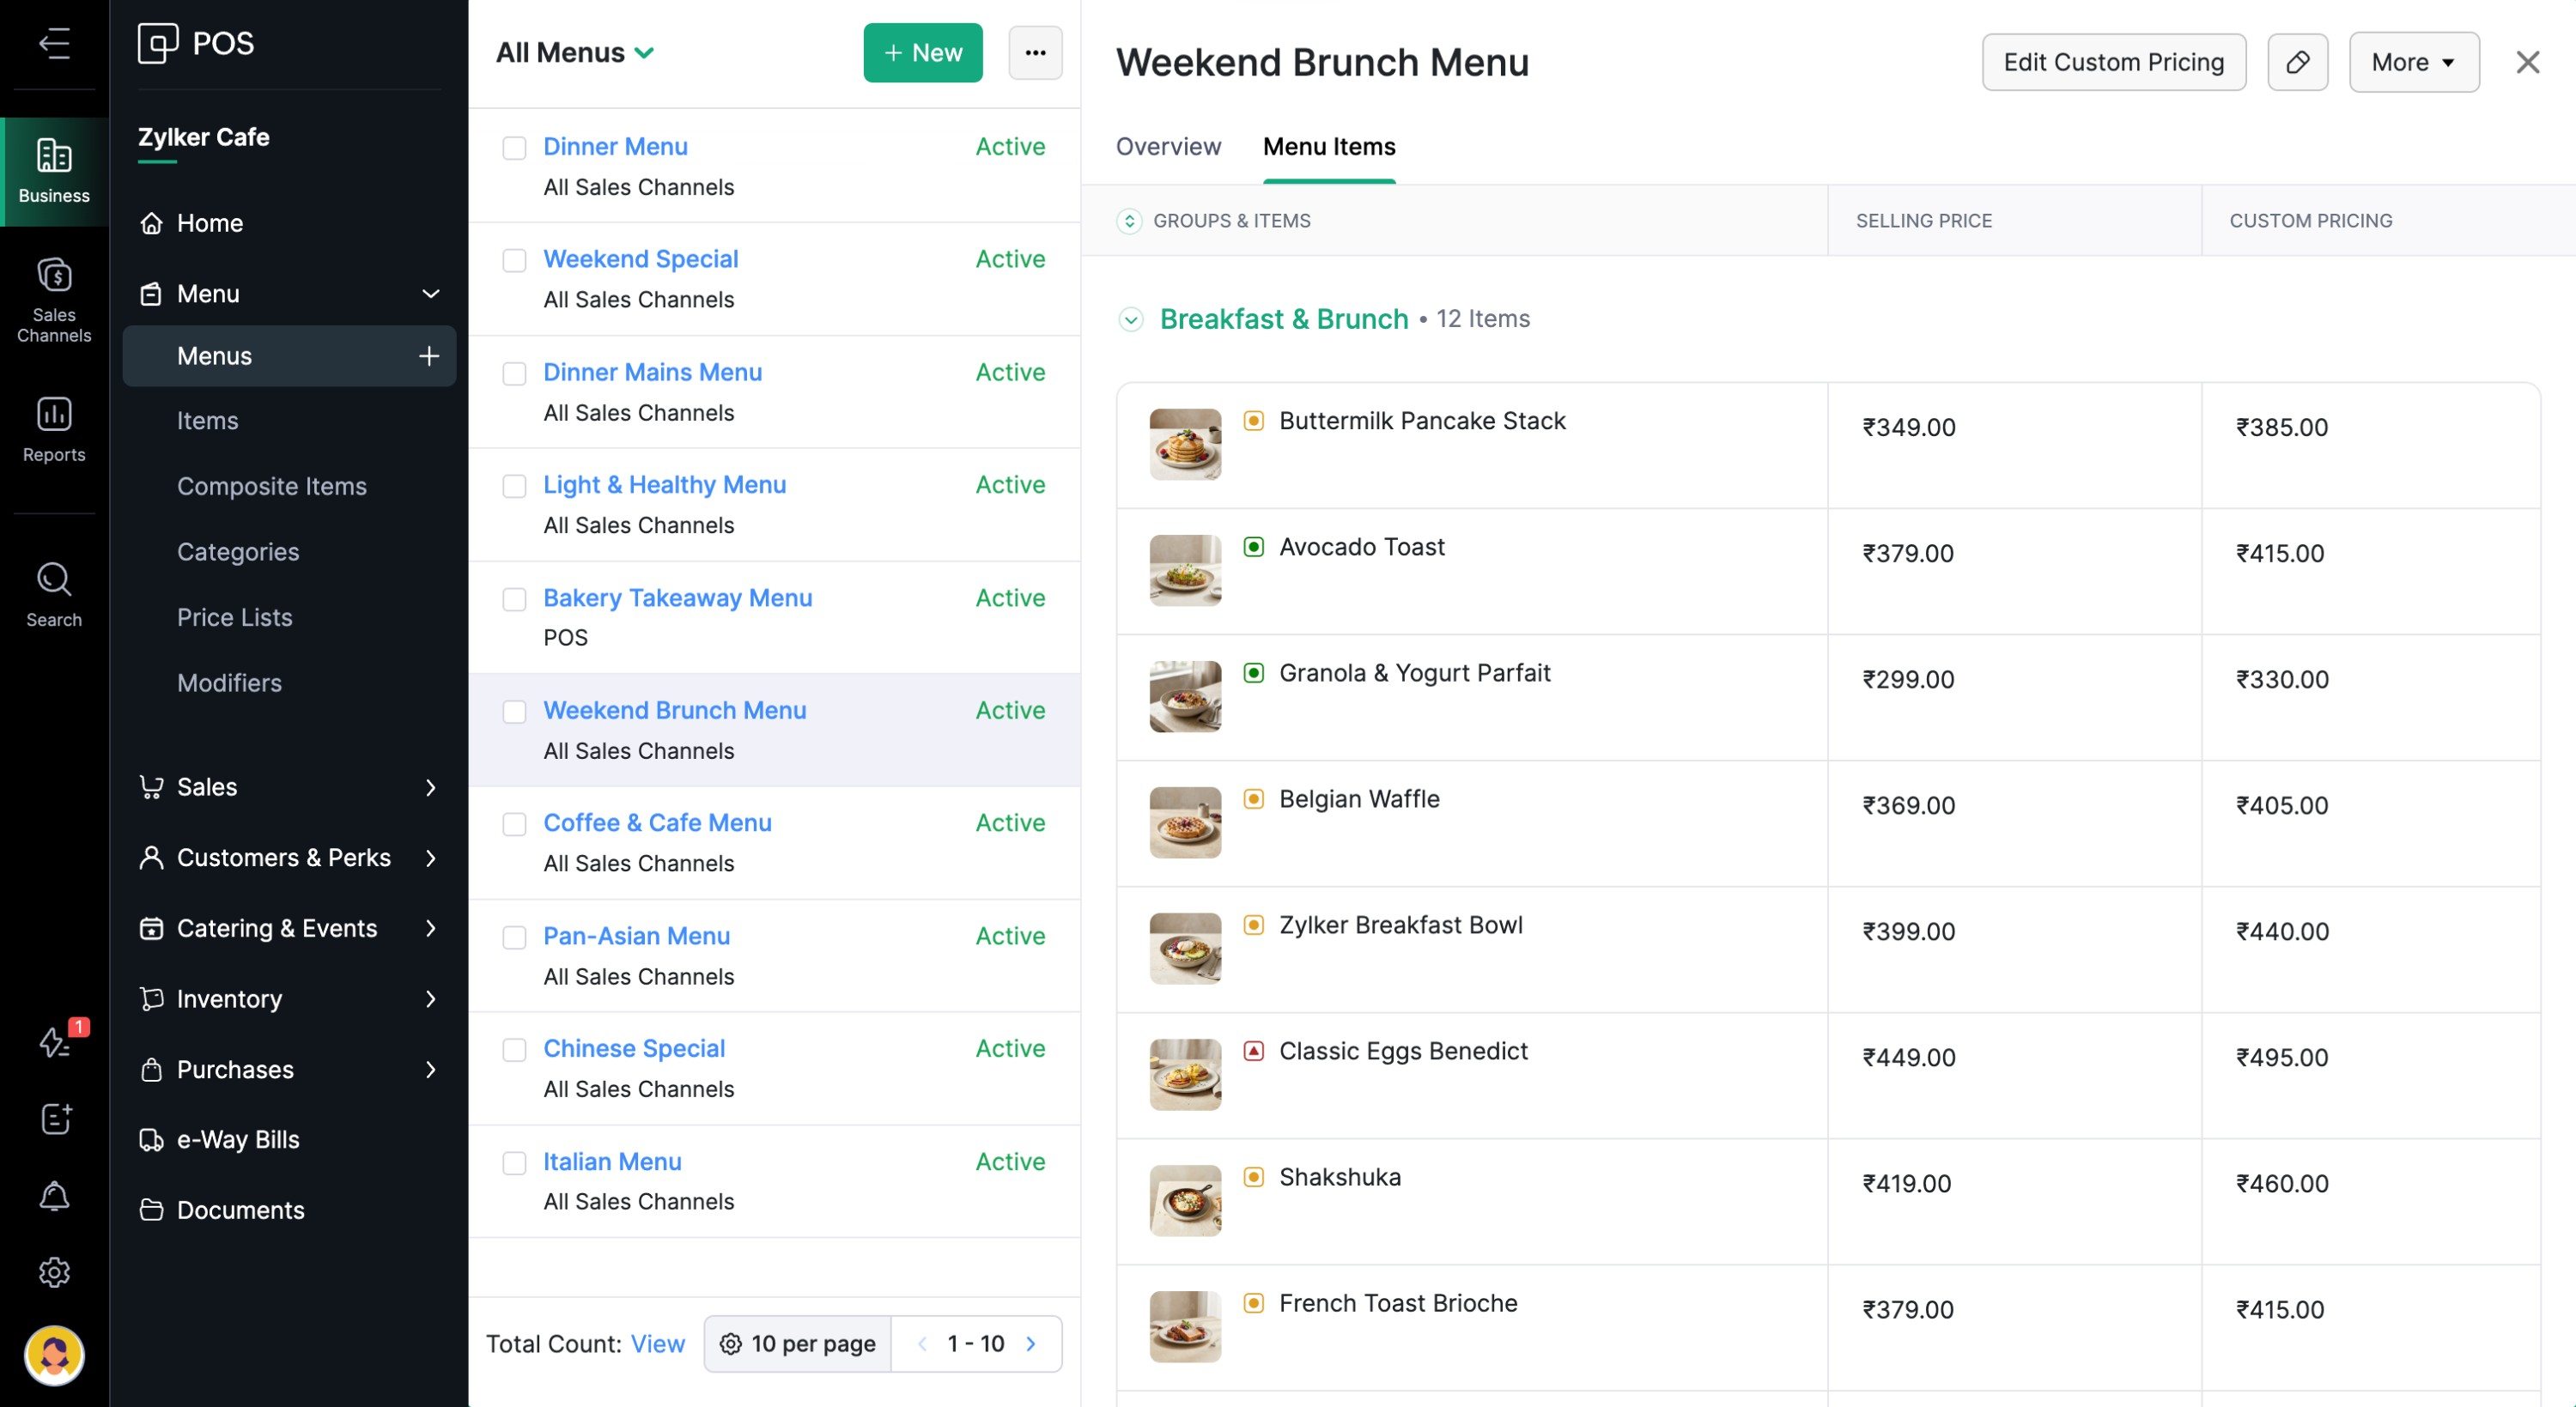
Task: Select the Menu Items tab
Action: (x=1328, y=147)
